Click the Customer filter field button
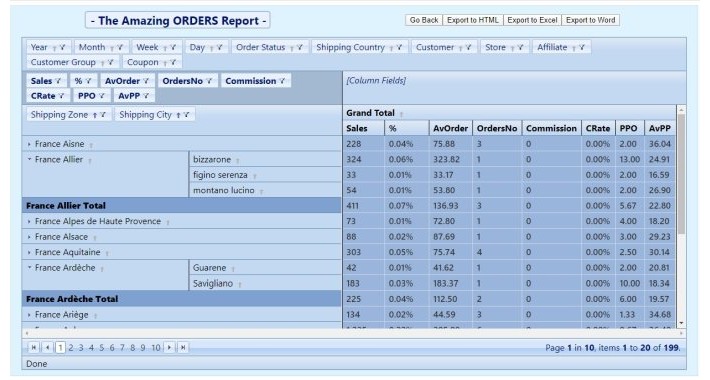 [444, 47]
